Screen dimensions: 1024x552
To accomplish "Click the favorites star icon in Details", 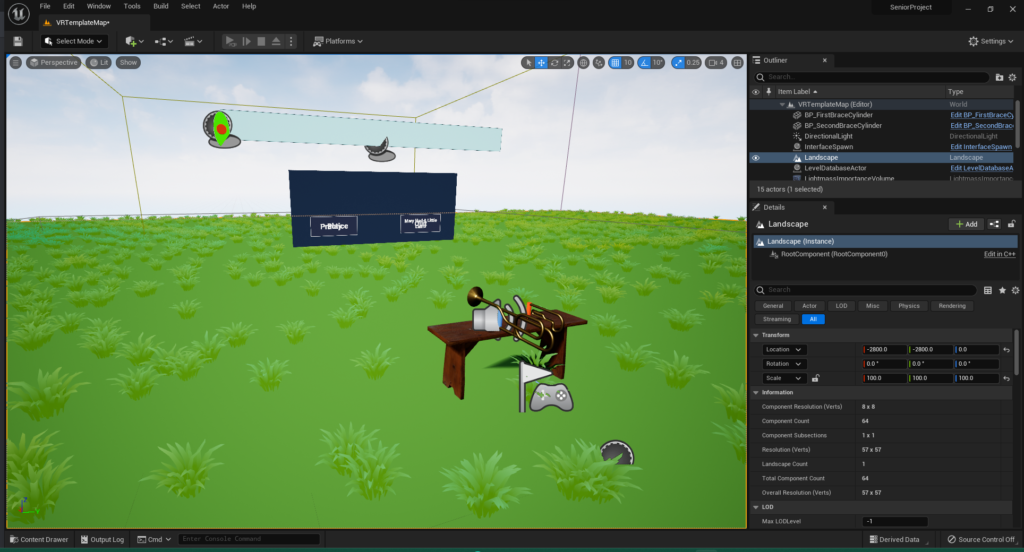I will tap(1002, 290).
